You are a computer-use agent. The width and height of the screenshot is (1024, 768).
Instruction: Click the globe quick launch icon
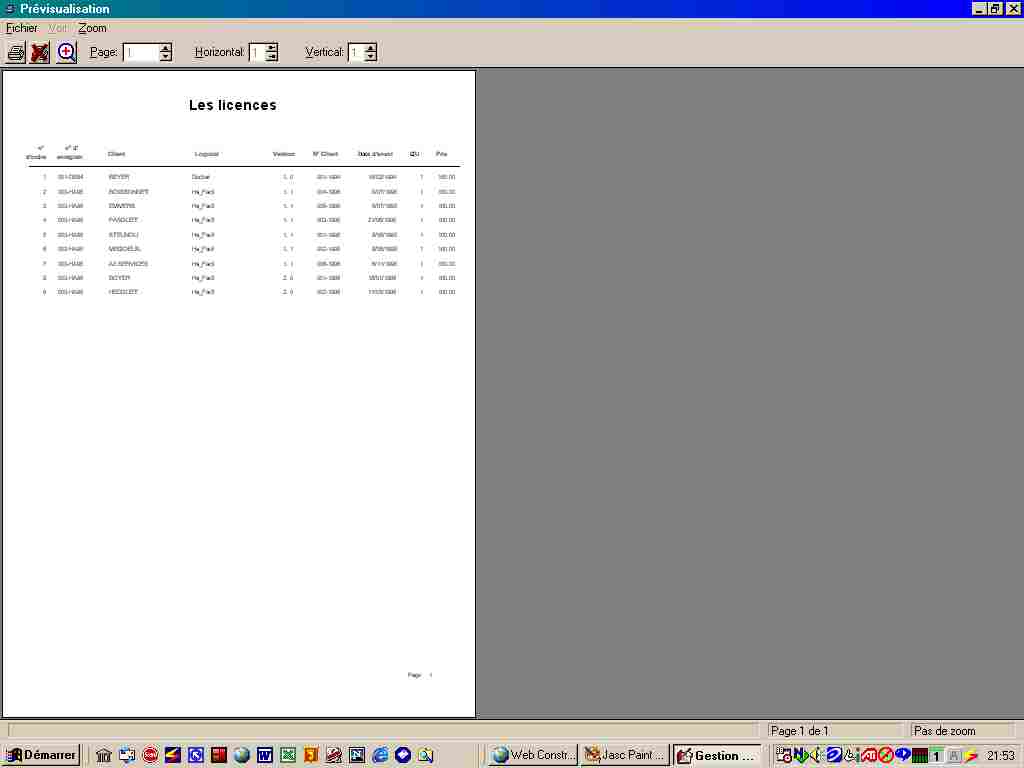pyautogui.click(x=242, y=756)
